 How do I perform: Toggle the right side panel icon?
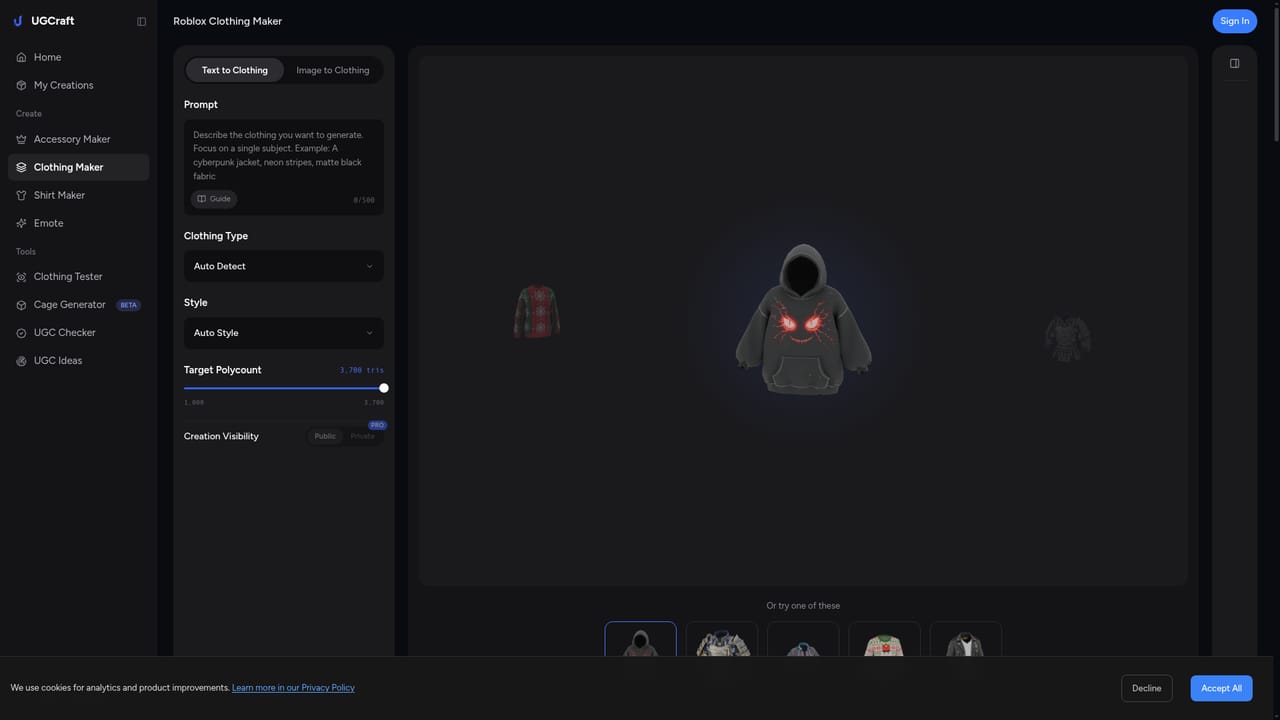pos(1234,63)
